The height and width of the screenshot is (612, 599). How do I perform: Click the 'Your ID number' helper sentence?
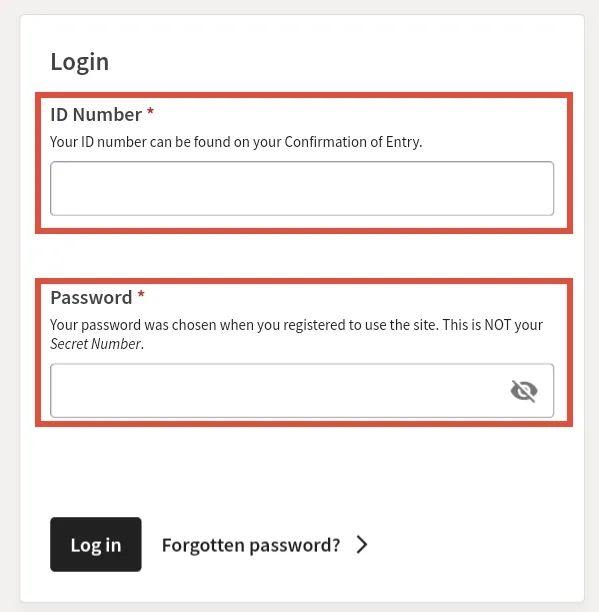[236, 142]
